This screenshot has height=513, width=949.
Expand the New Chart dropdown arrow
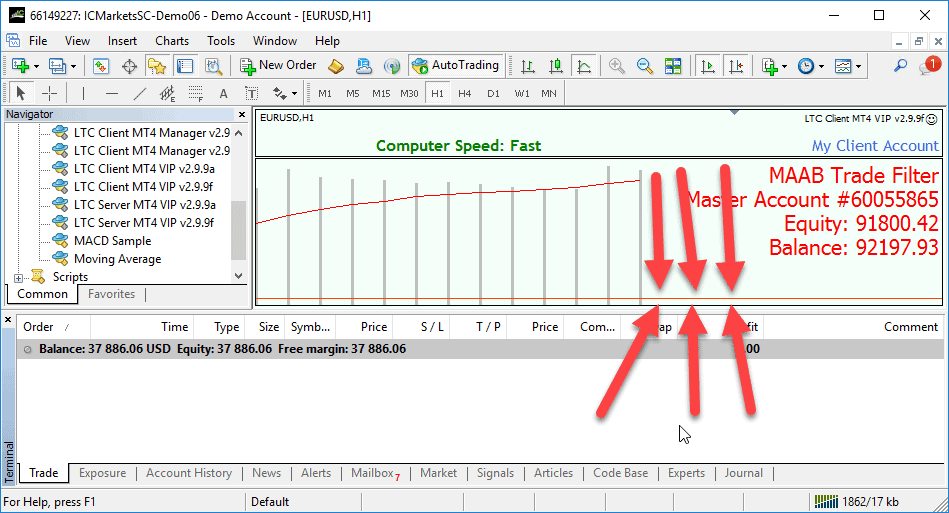(36, 67)
